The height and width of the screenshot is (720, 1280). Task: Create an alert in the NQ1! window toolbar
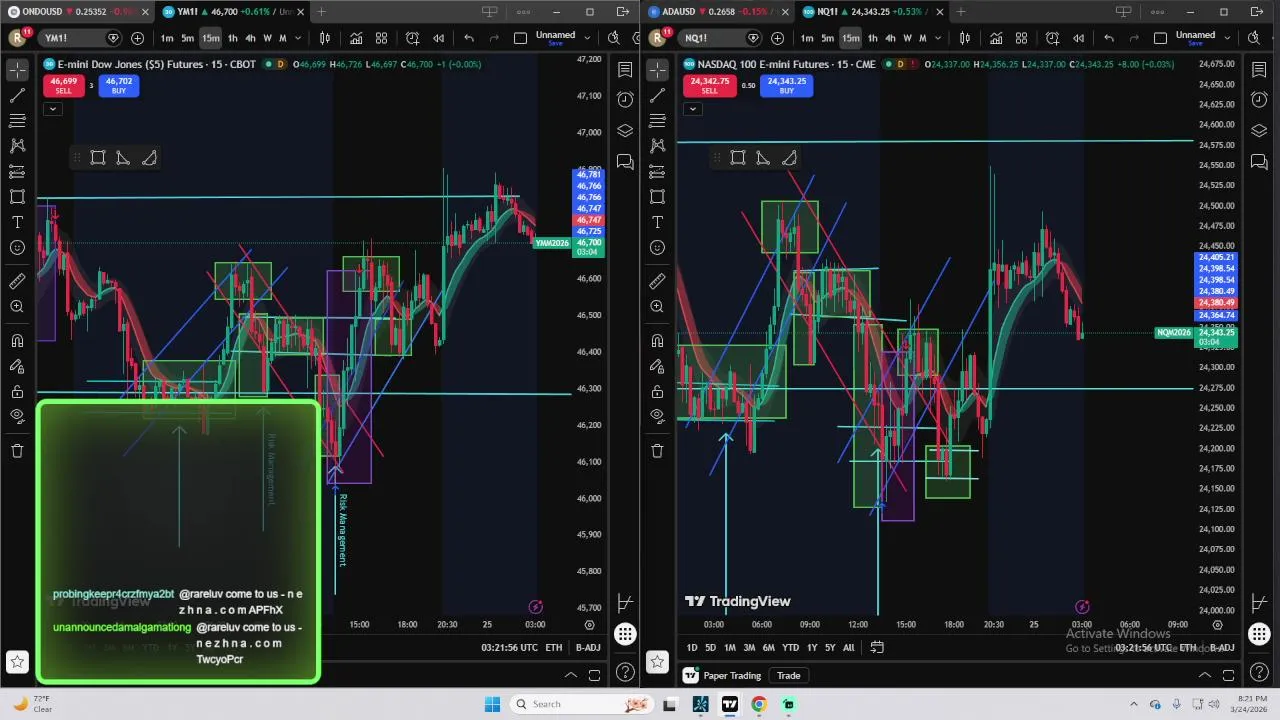1052,38
